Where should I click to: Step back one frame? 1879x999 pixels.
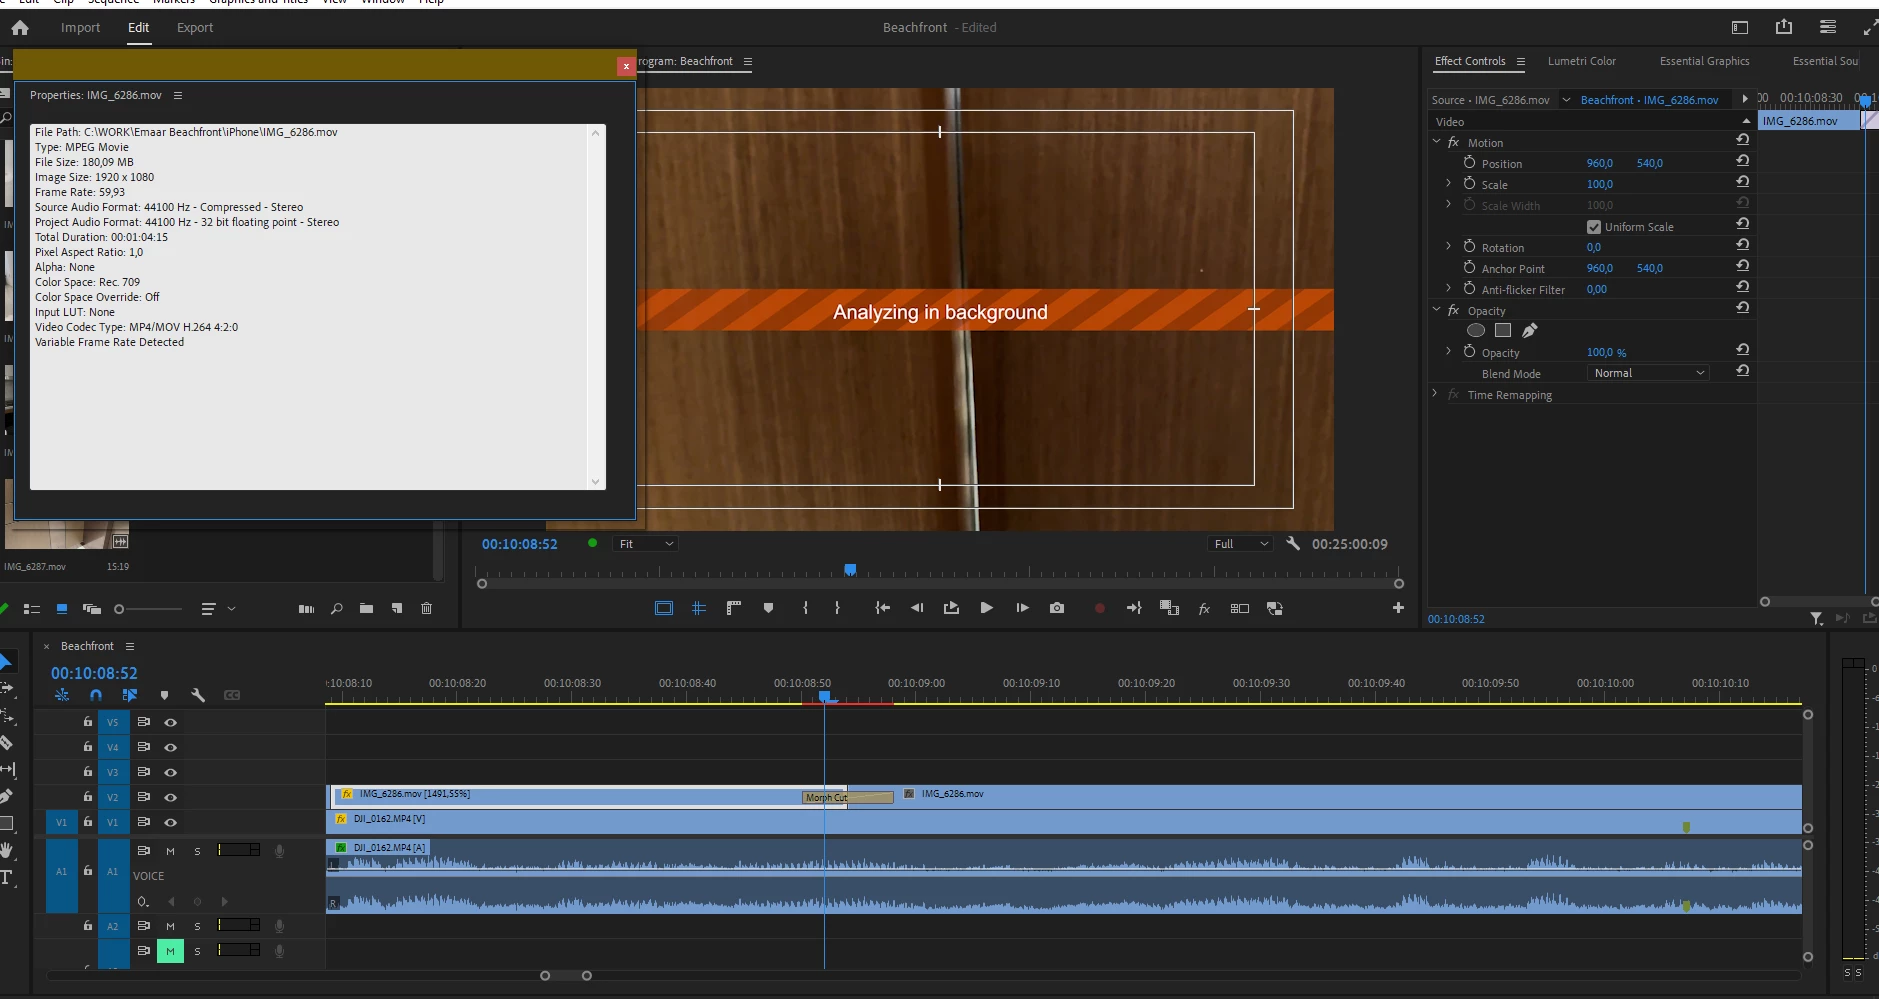(x=917, y=608)
